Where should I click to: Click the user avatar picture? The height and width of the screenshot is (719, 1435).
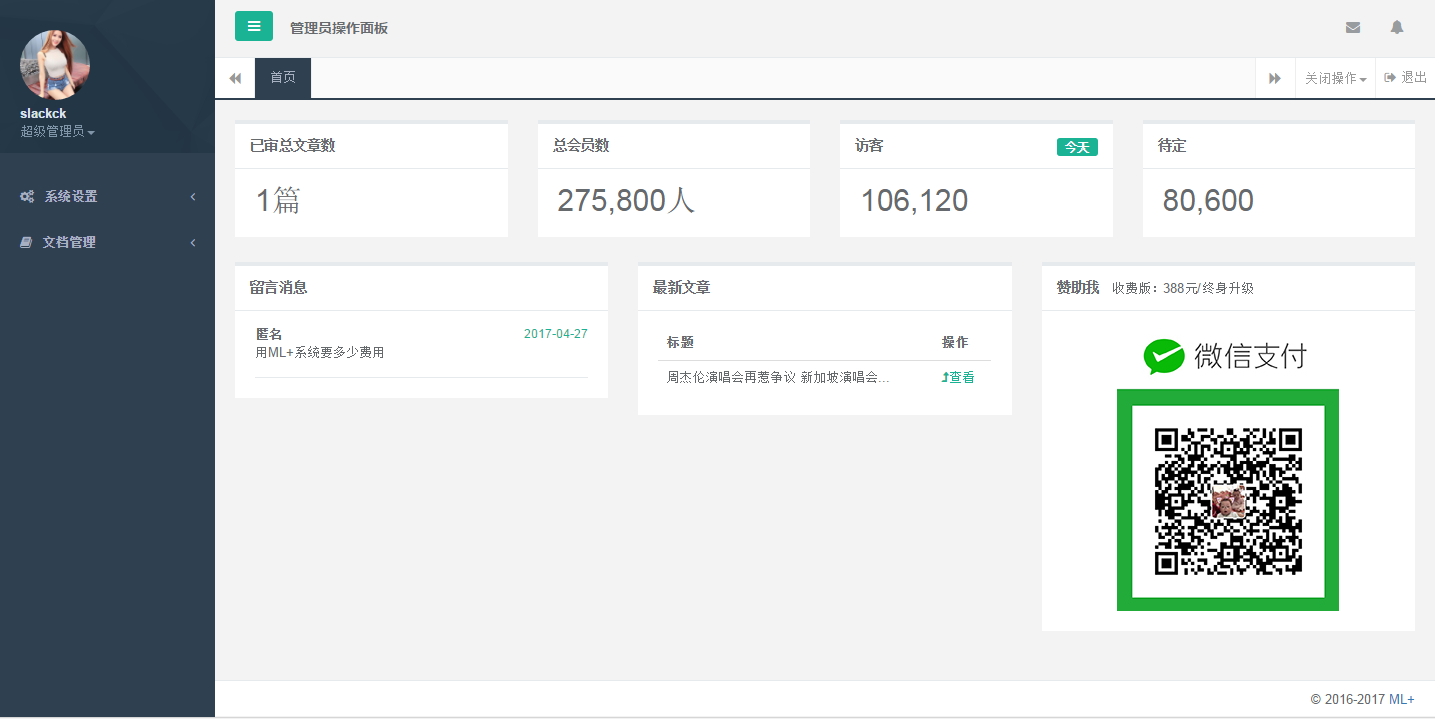(x=55, y=65)
